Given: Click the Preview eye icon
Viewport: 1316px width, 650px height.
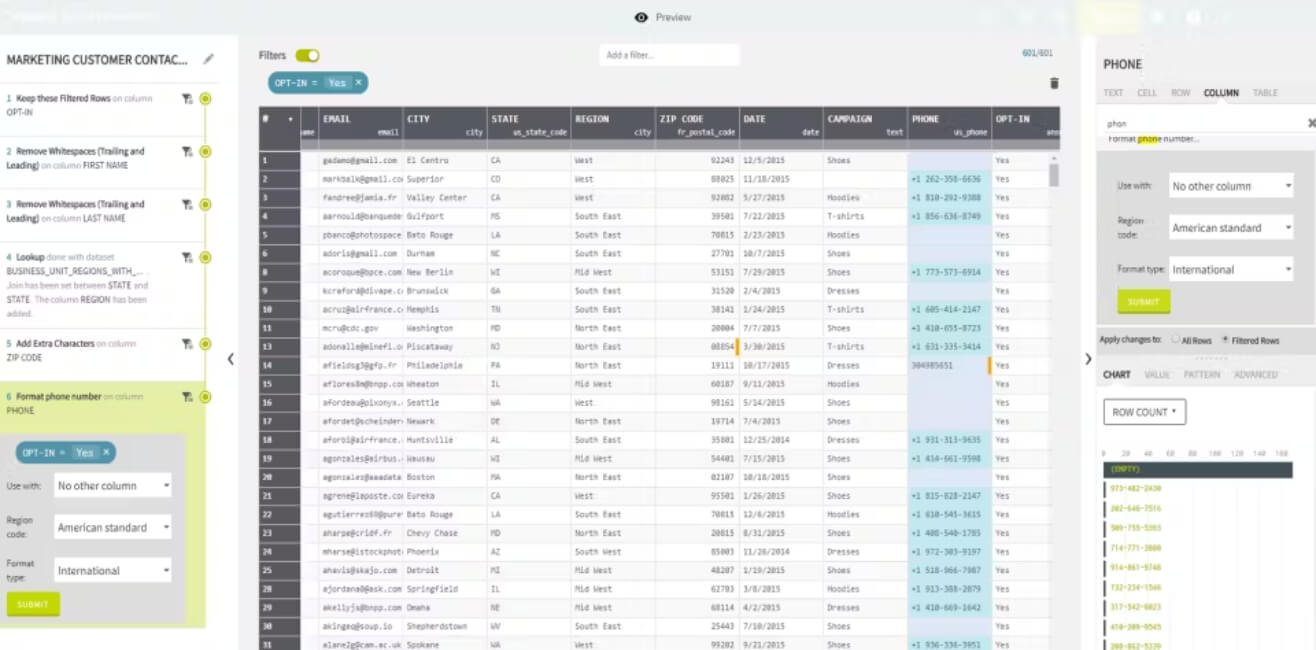Looking at the screenshot, I should click(x=641, y=18).
